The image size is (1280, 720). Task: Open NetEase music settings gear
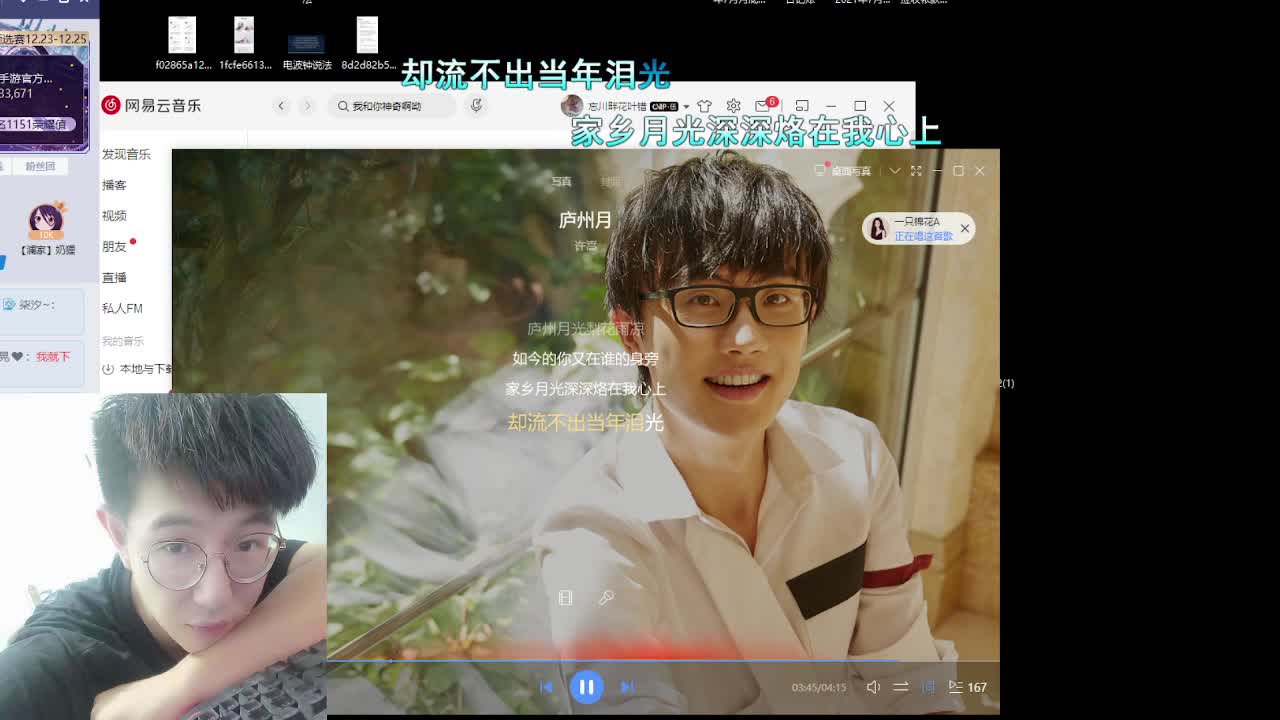[733, 106]
